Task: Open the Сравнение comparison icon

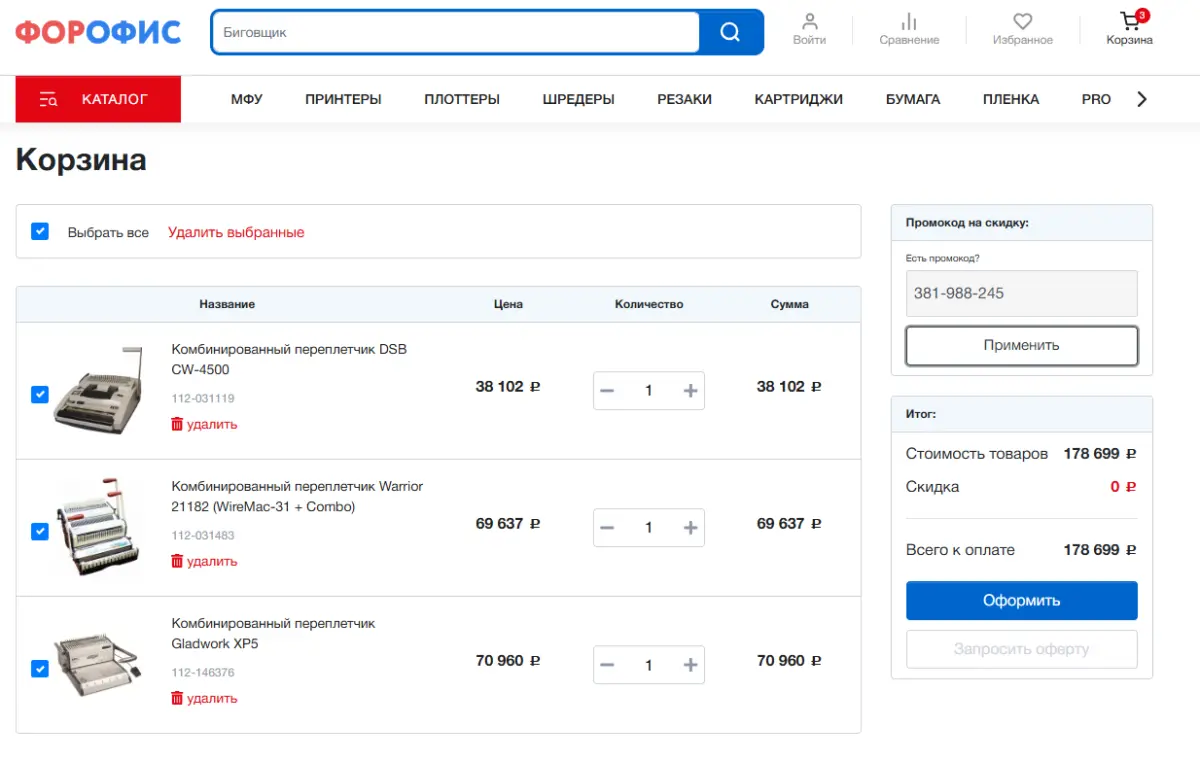Action: tap(909, 29)
